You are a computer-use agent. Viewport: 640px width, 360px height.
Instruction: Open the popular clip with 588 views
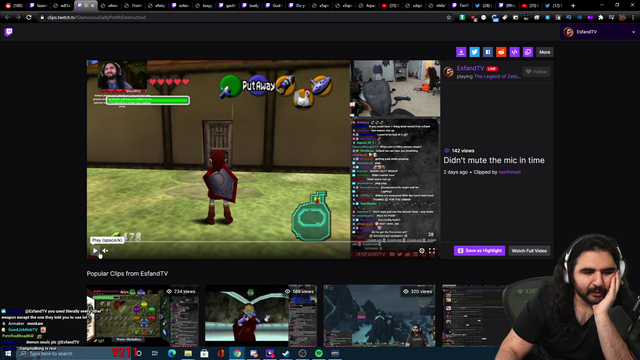[x=261, y=316]
